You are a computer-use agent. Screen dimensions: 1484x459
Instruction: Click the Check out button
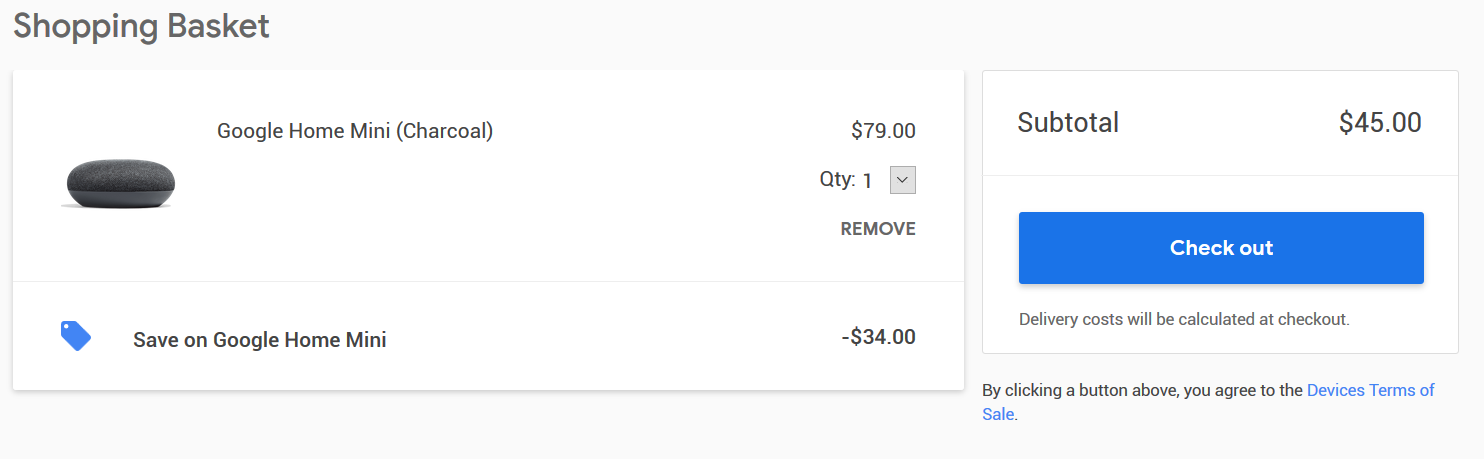[1221, 248]
